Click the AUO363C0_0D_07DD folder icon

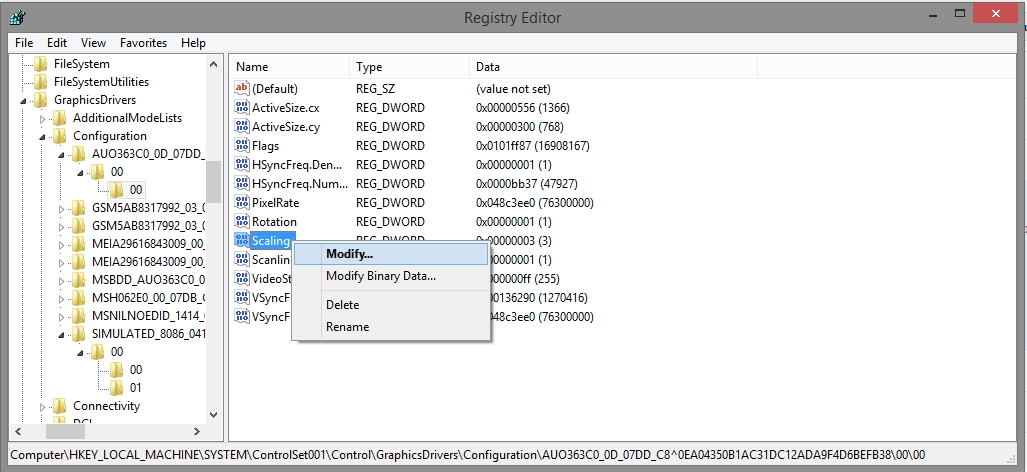click(x=79, y=154)
